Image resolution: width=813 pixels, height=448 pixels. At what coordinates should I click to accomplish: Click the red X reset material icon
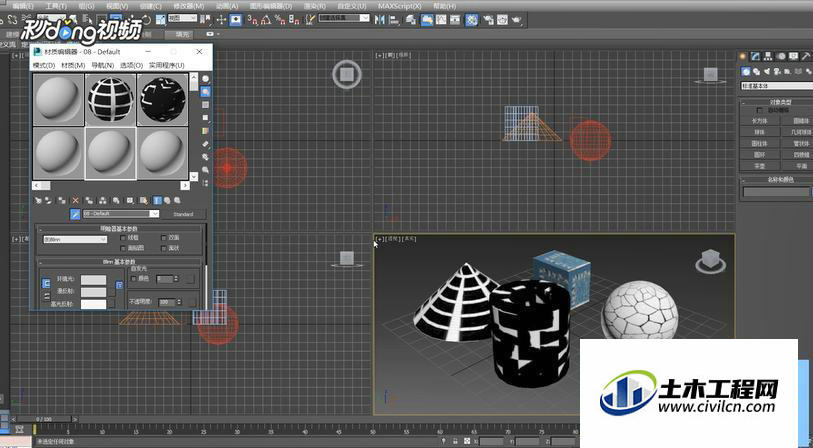click(75, 201)
